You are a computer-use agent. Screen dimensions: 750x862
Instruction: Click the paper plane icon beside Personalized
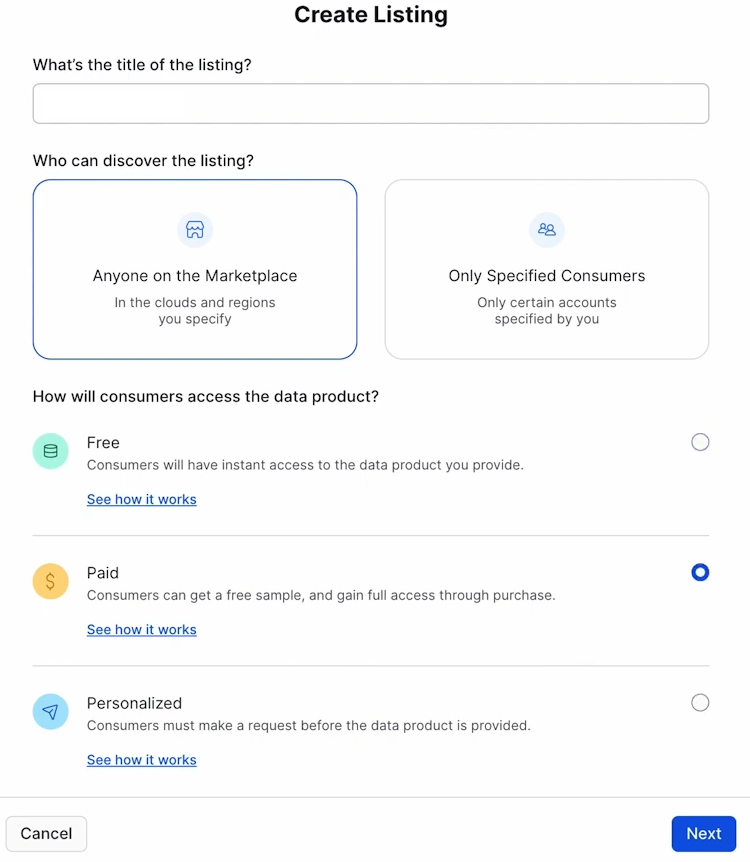point(50,712)
